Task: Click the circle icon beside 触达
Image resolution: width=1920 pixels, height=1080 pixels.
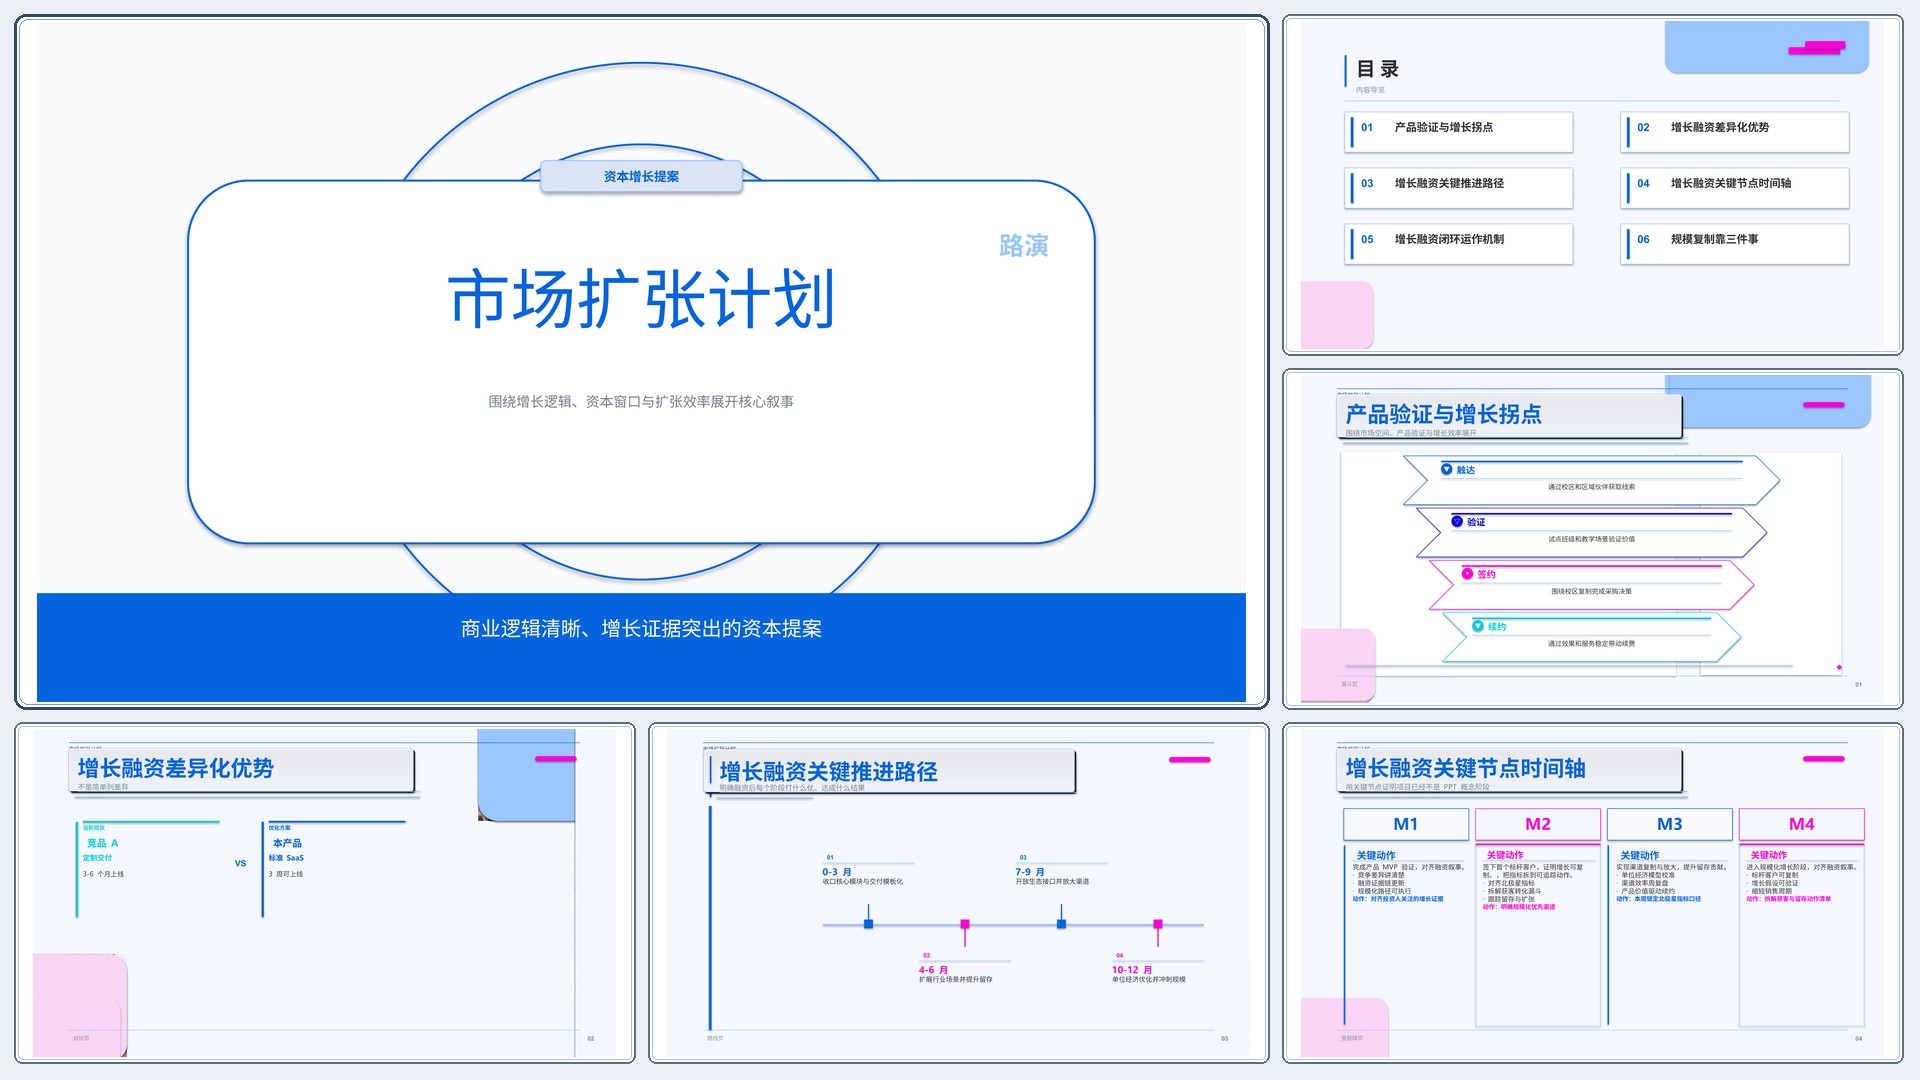Action: pyautogui.click(x=1446, y=469)
